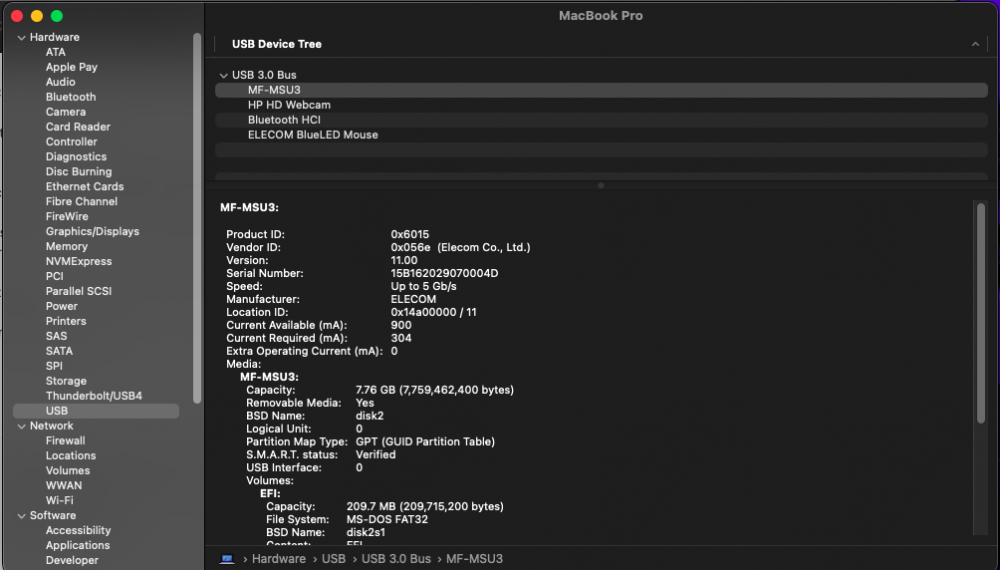
Task: Open Memory section
Action: pyautogui.click(x=66, y=246)
